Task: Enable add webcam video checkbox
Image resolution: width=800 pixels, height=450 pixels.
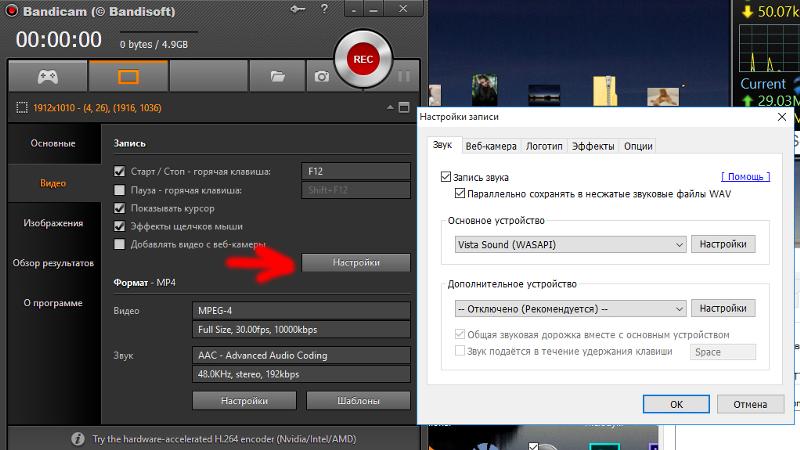Action: (x=119, y=244)
